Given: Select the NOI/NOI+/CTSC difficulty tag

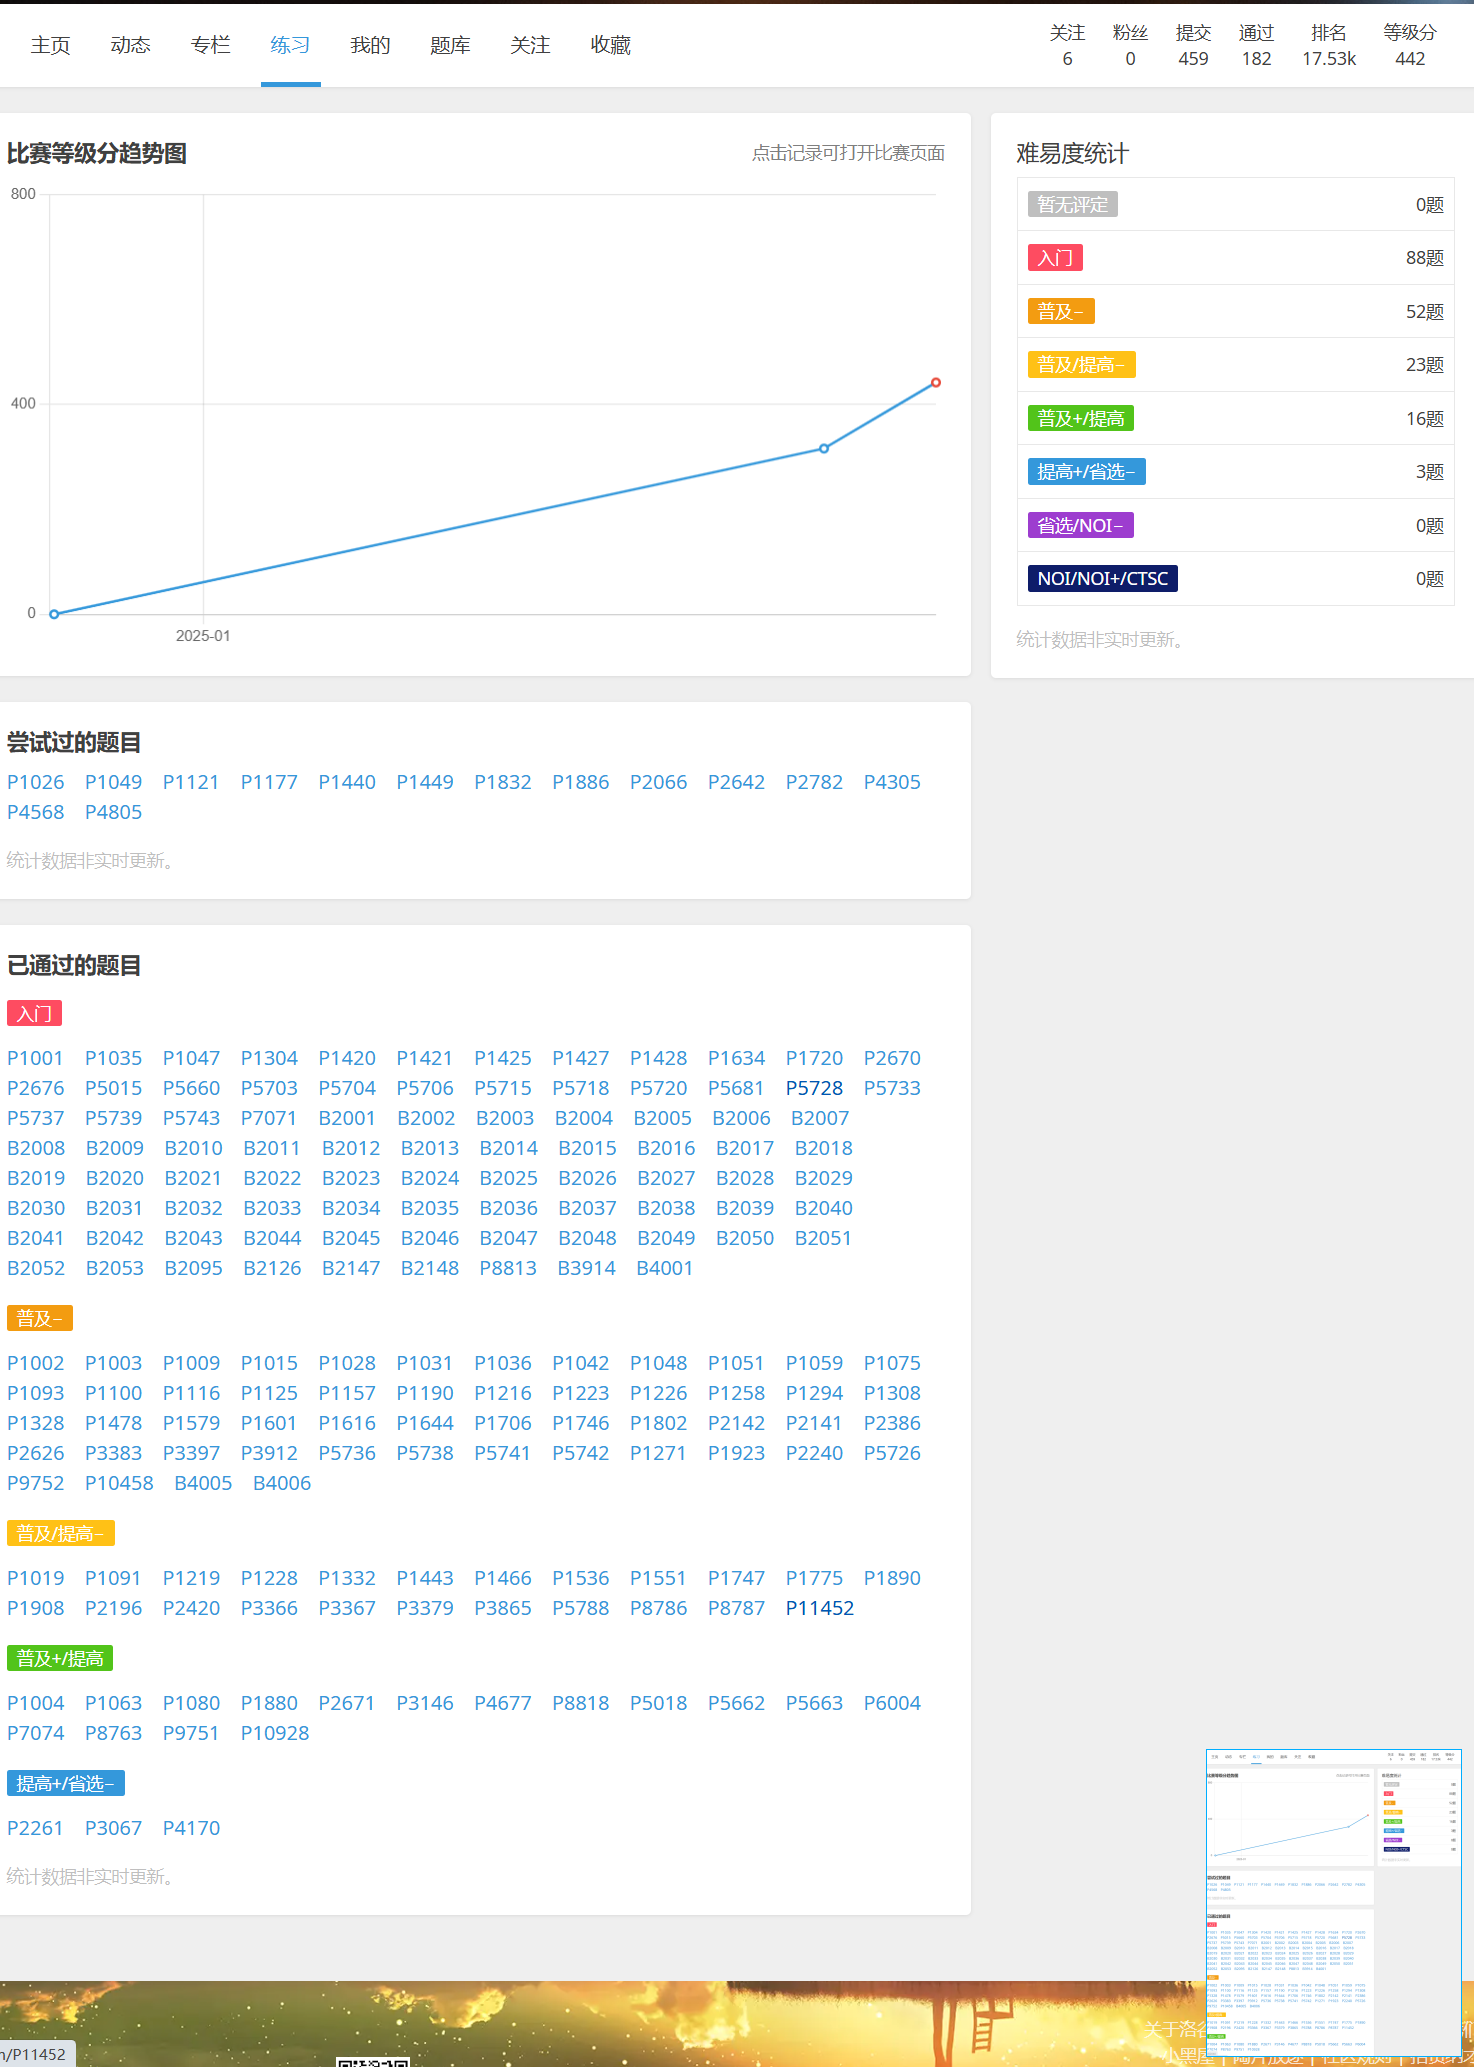Looking at the screenshot, I should 1103,579.
